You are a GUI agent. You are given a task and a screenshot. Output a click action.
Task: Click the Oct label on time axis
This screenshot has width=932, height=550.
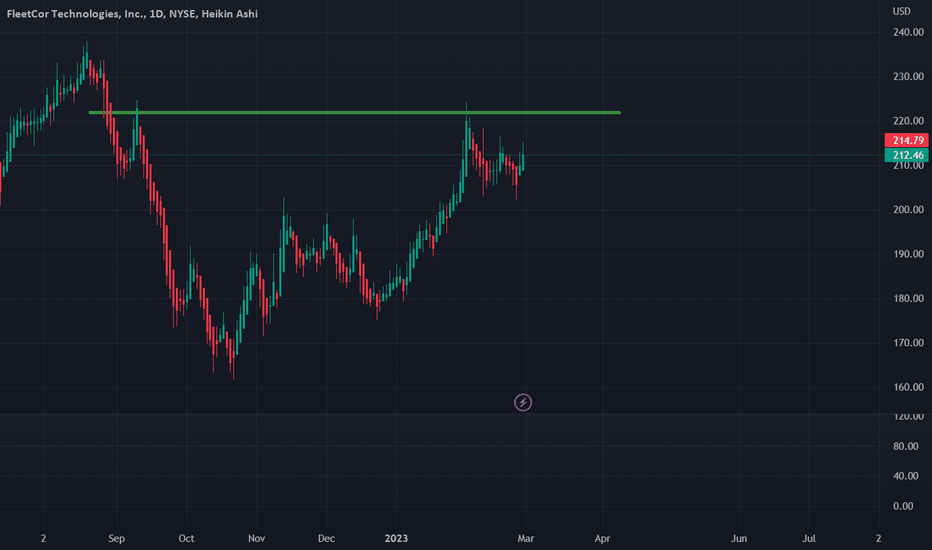186,538
